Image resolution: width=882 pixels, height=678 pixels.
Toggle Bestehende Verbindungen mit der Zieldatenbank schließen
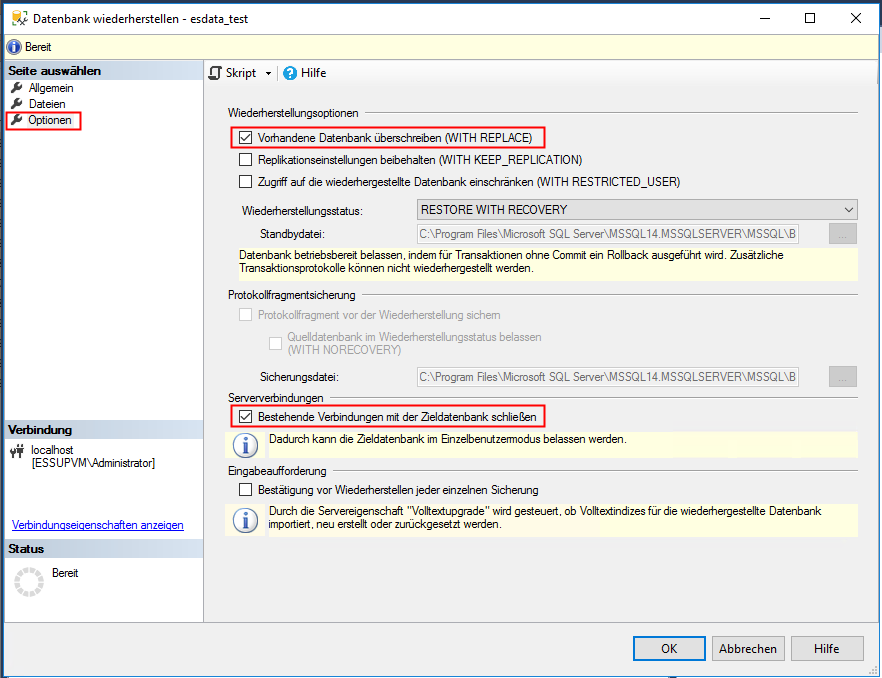coord(246,416)
